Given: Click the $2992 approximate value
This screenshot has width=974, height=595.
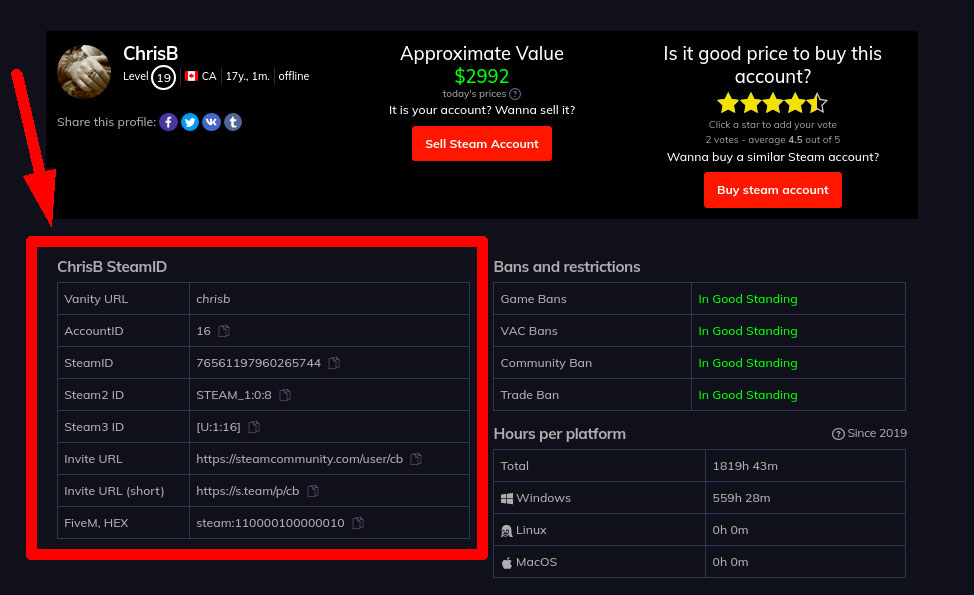Looking at the screenshot, I should [x=481, y=76].
